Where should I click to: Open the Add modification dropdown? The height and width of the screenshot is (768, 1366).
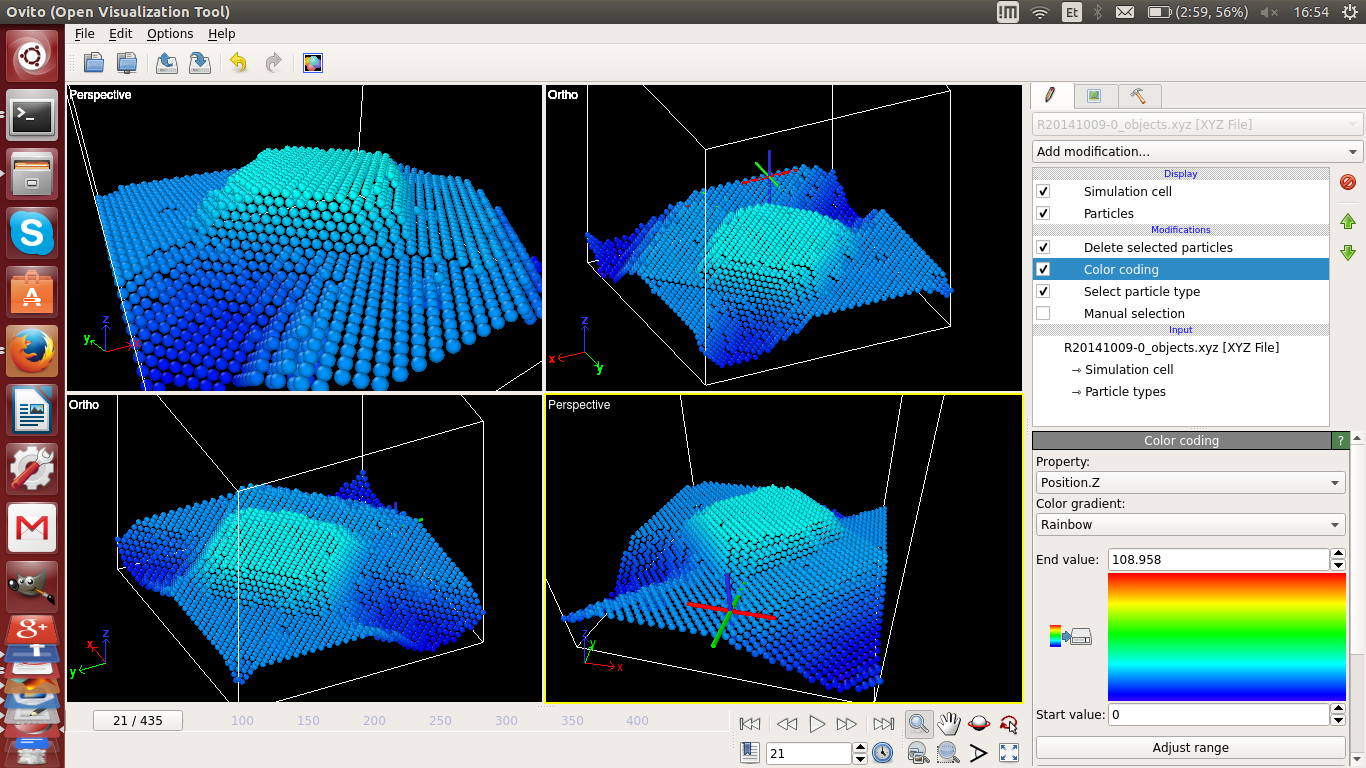click(1197, 152)
